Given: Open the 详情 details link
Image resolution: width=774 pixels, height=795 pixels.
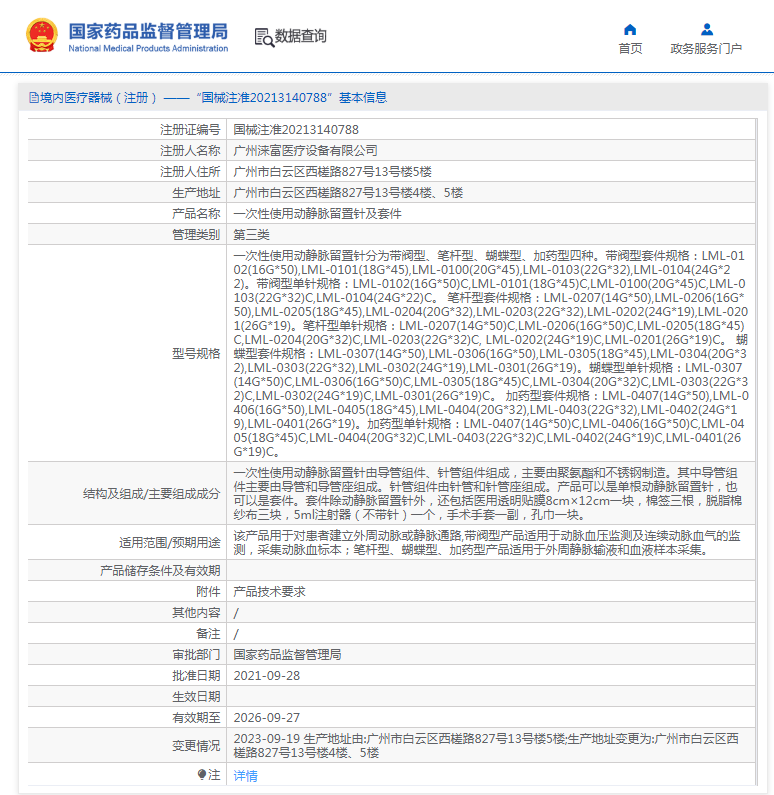Looking at the screenshot, I should (x=245, y=775).
